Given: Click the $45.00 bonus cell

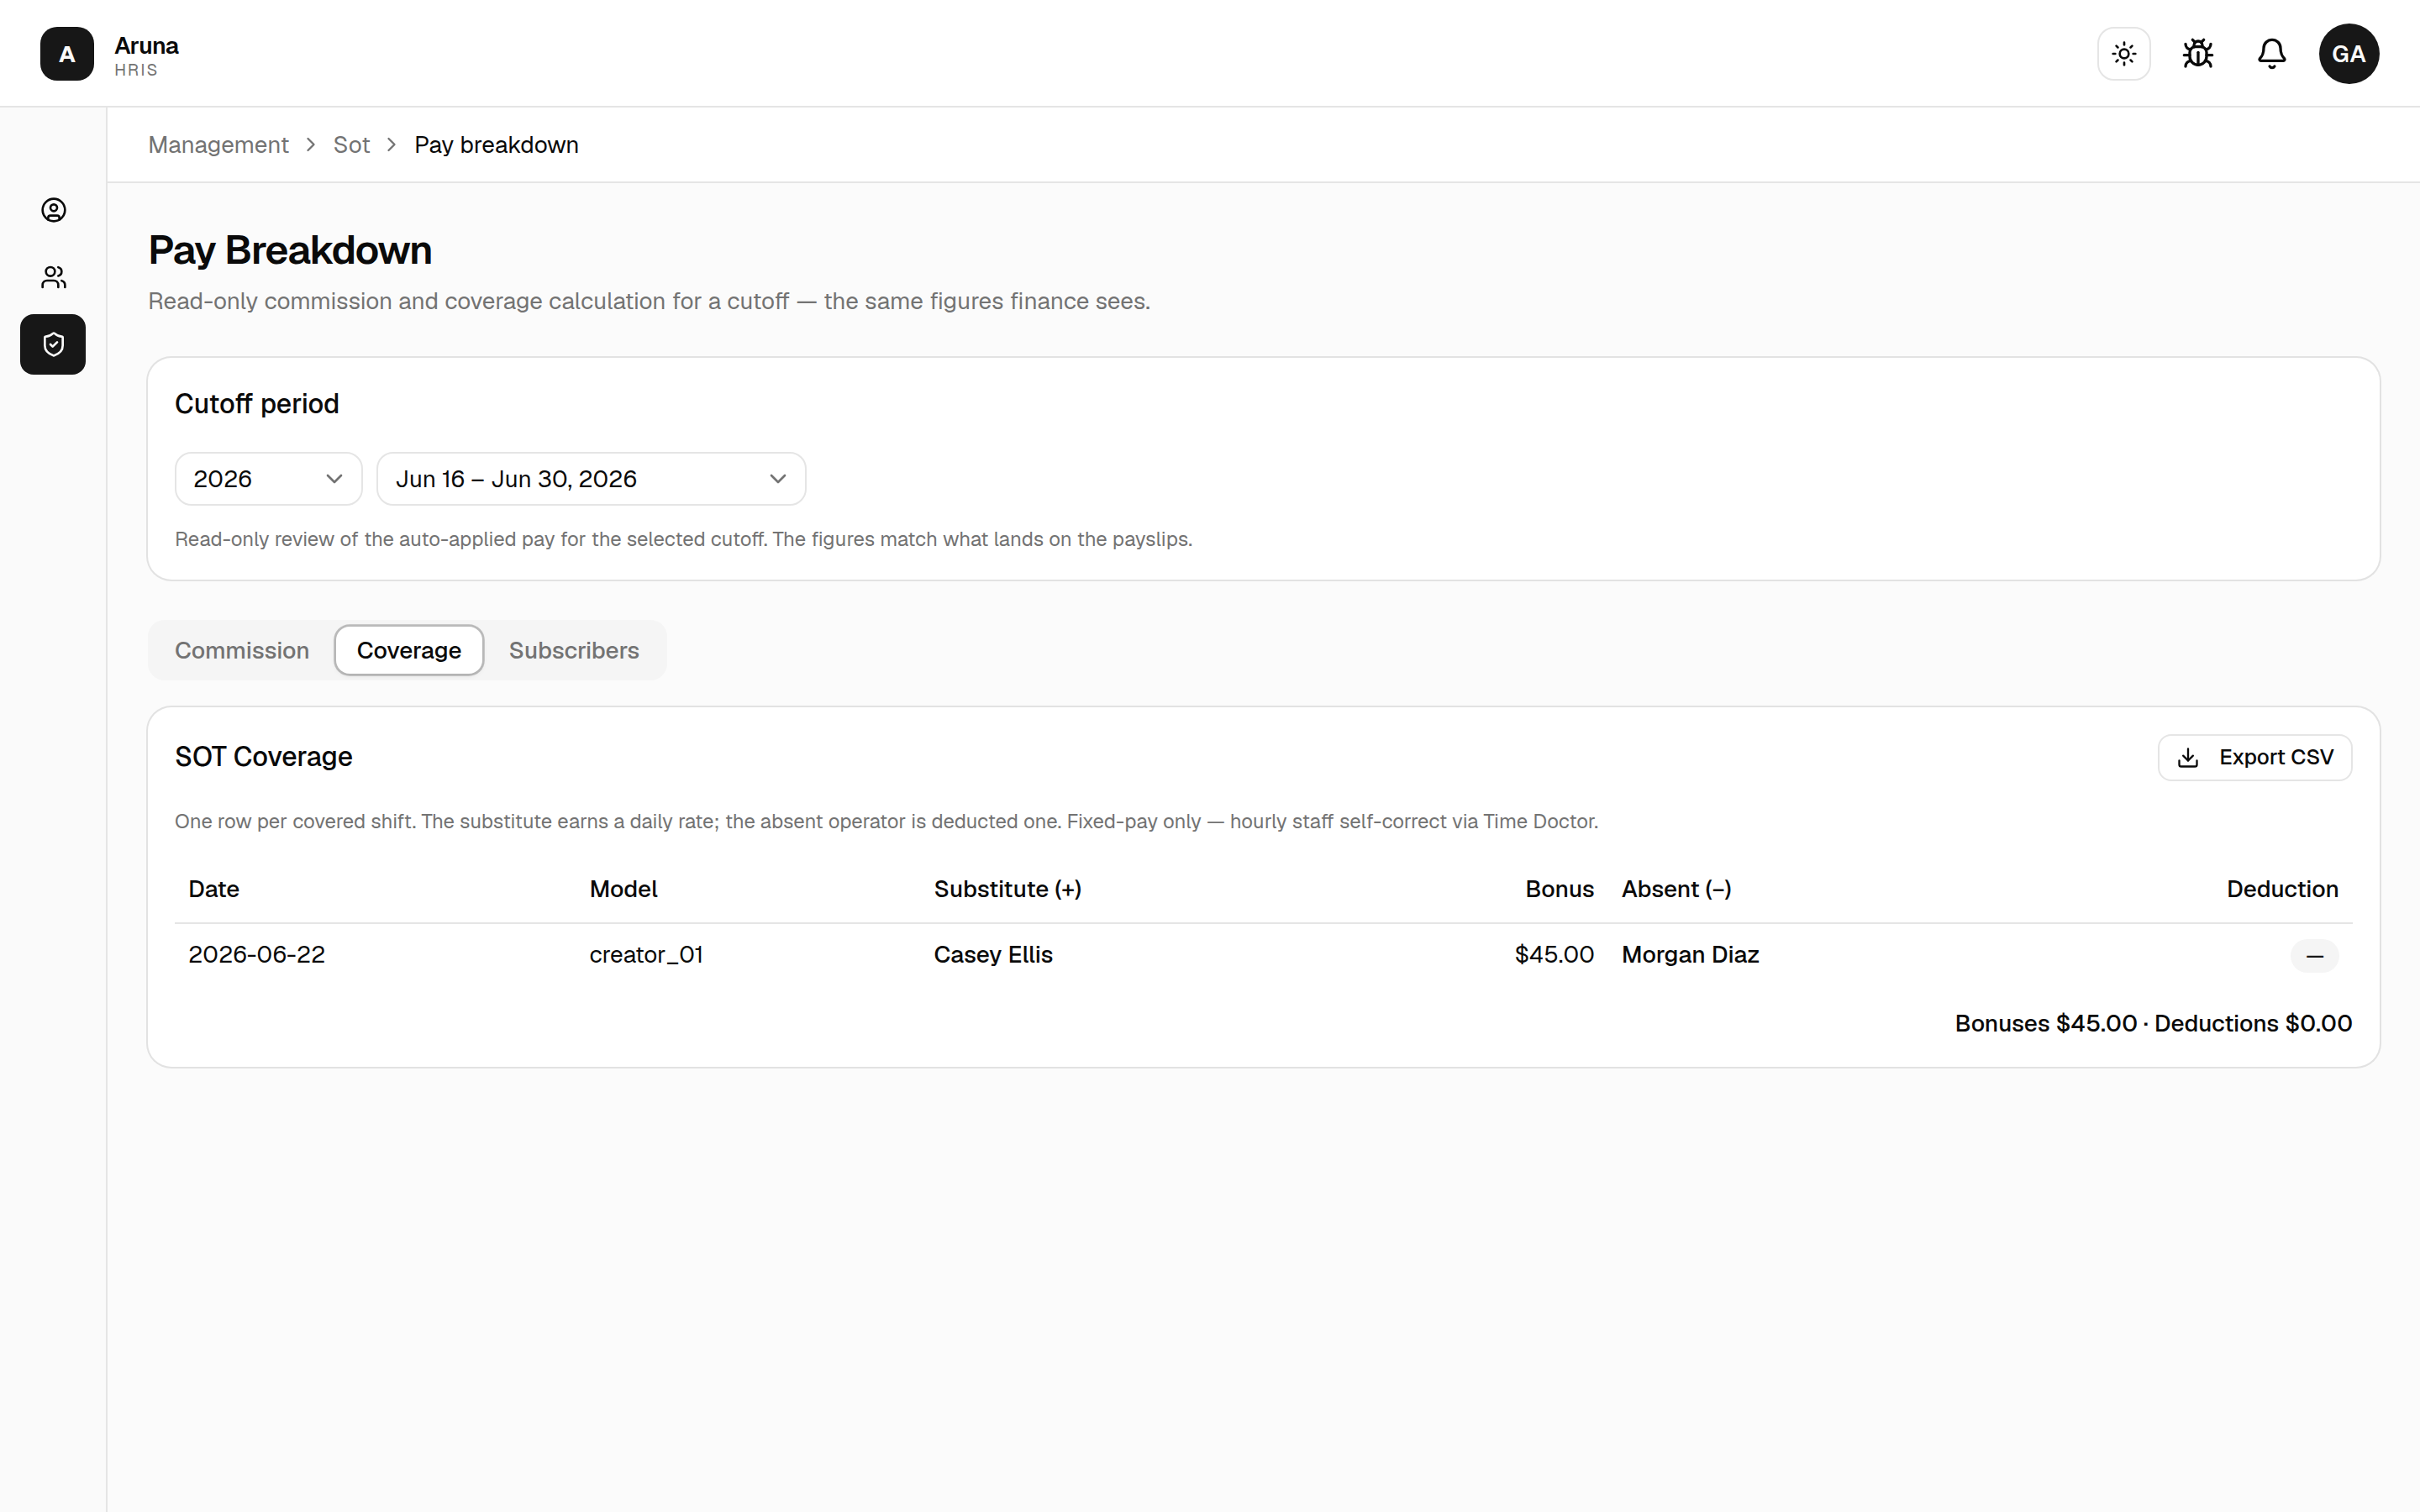Looking at the screenshot, I should [x=1554, y=955].
